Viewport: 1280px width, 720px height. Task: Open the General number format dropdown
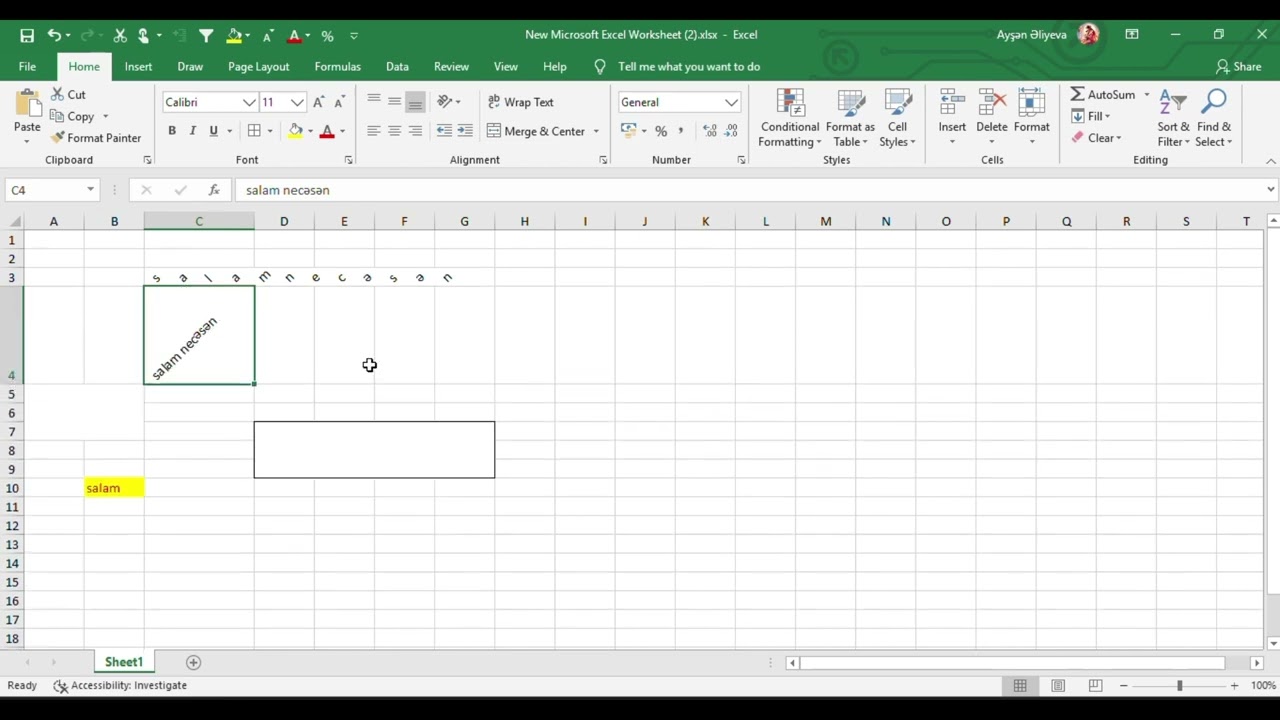[x=731, y=102]
